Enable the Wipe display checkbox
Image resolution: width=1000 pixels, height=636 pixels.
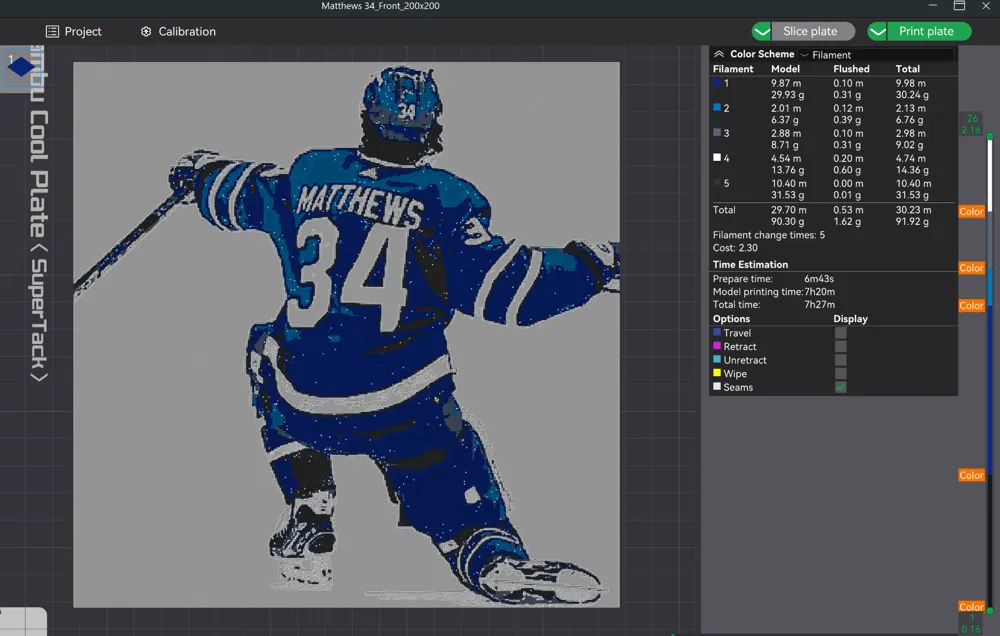point(841,374)
